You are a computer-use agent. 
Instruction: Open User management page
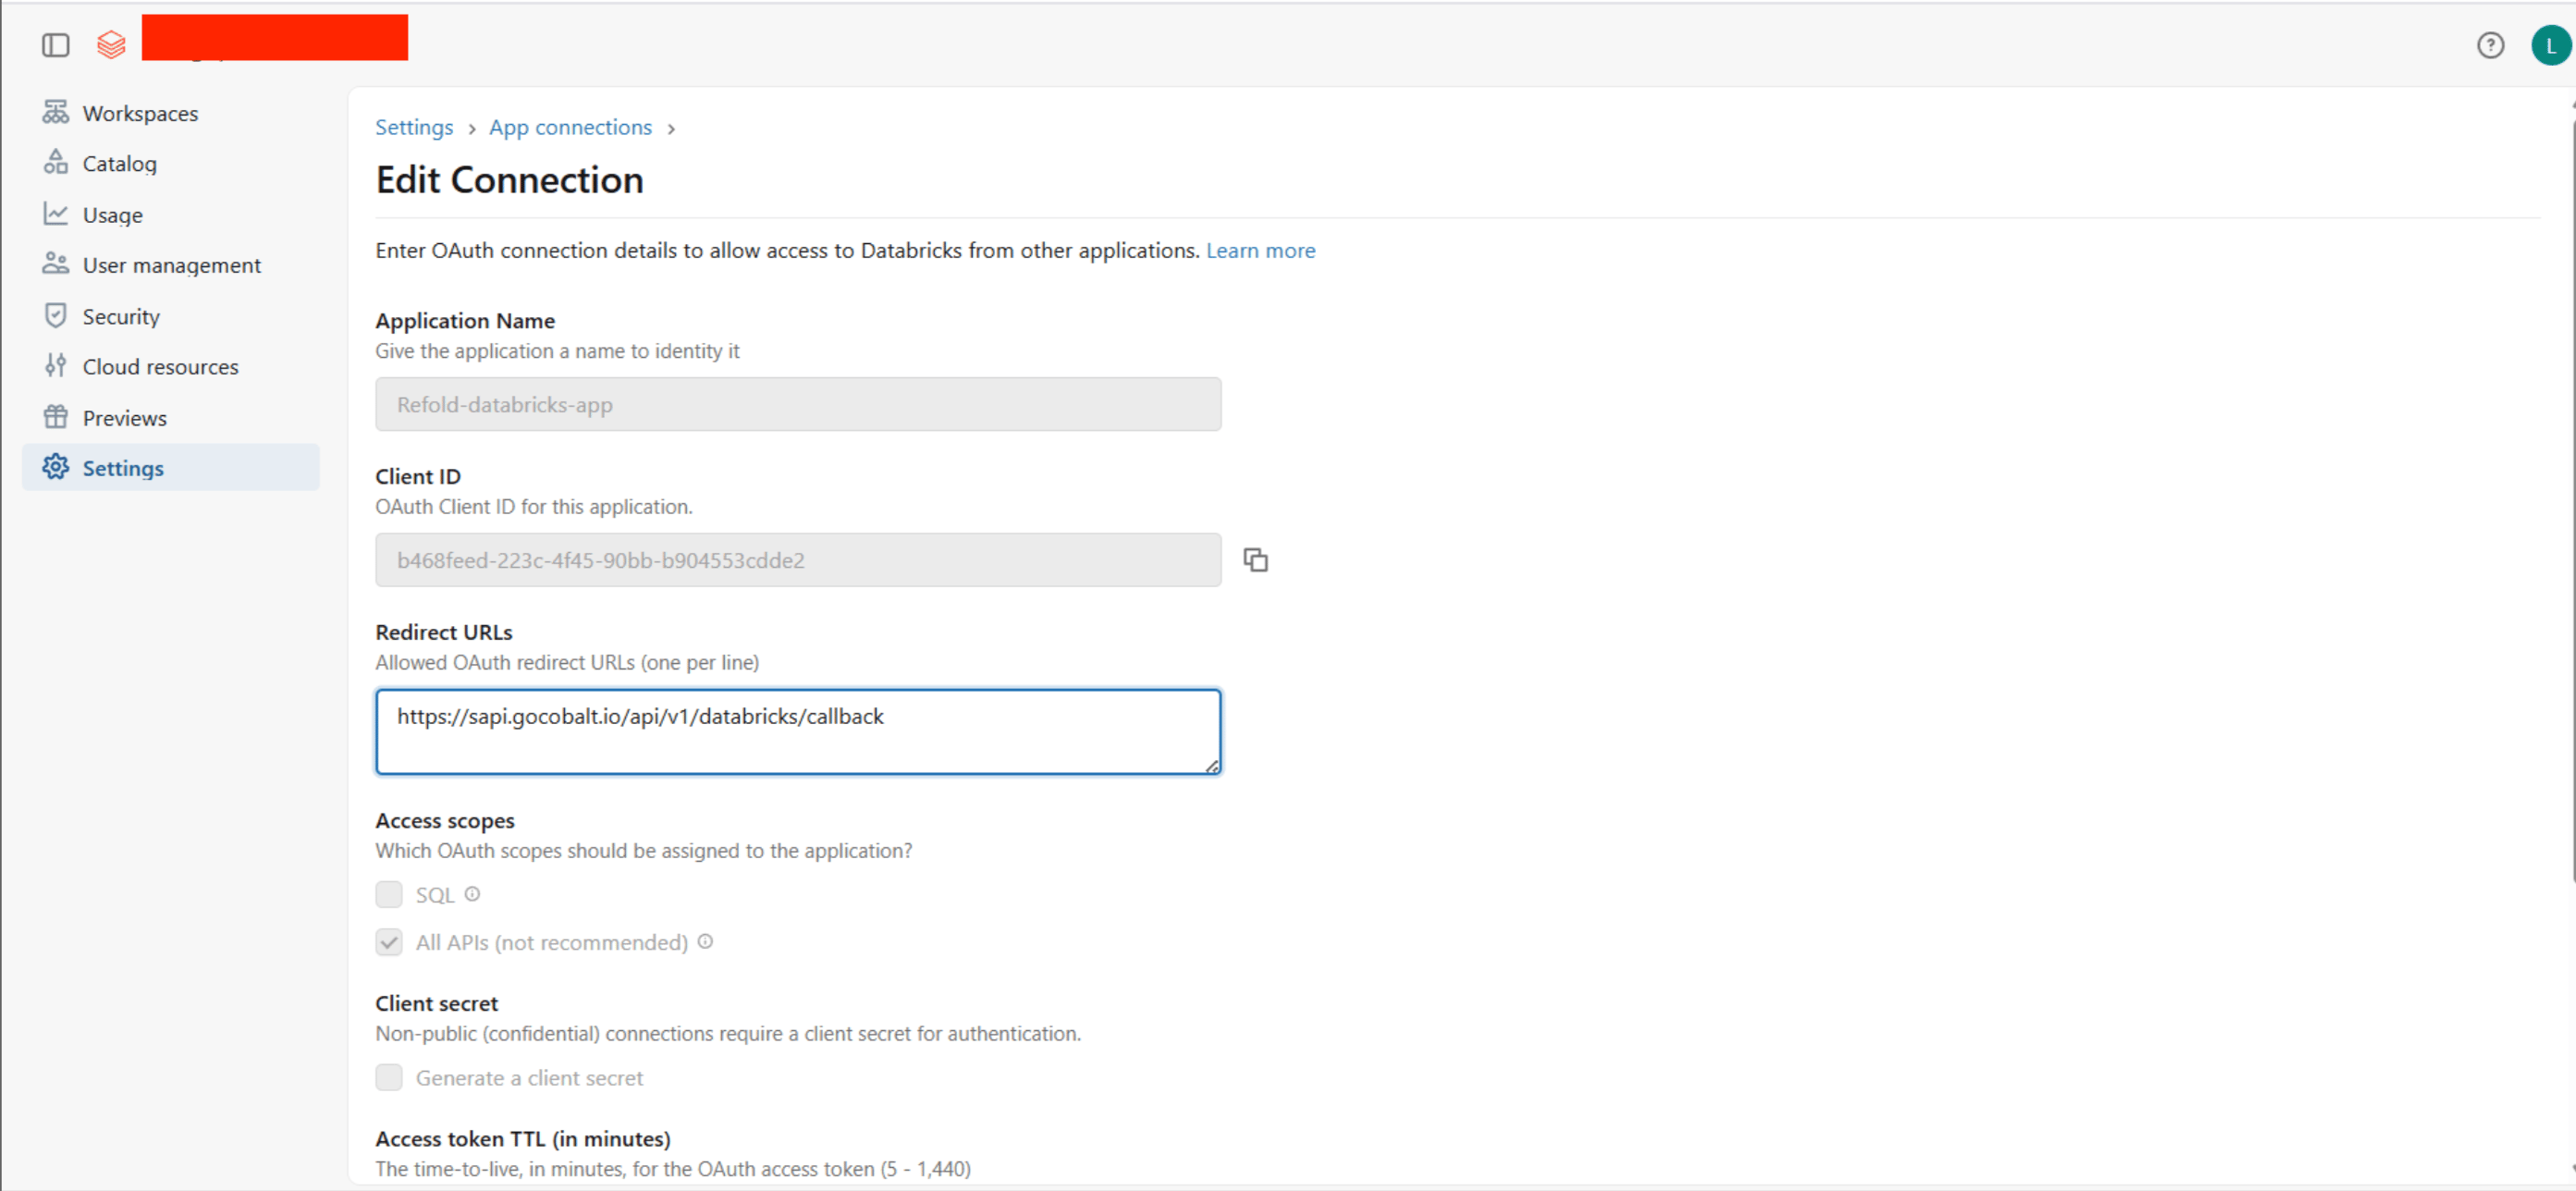[x=171, y=265]
